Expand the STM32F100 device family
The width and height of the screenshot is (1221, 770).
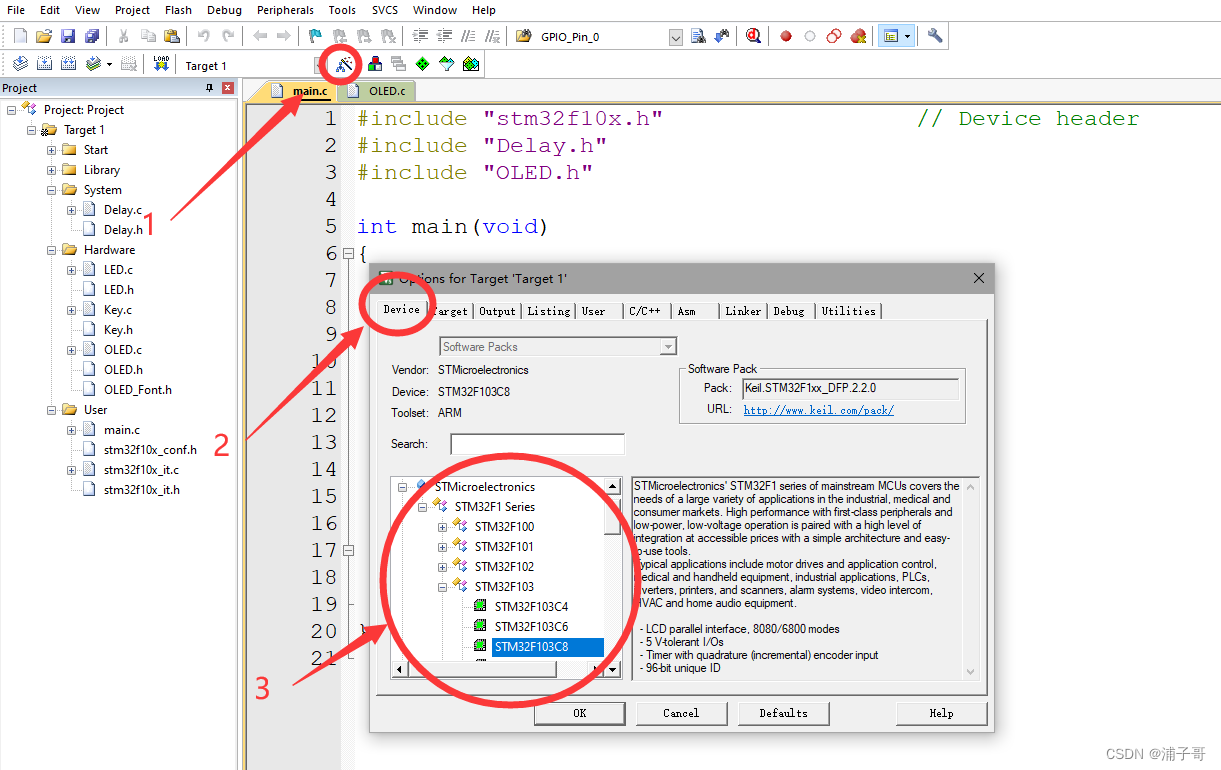(x=442, y=527)
